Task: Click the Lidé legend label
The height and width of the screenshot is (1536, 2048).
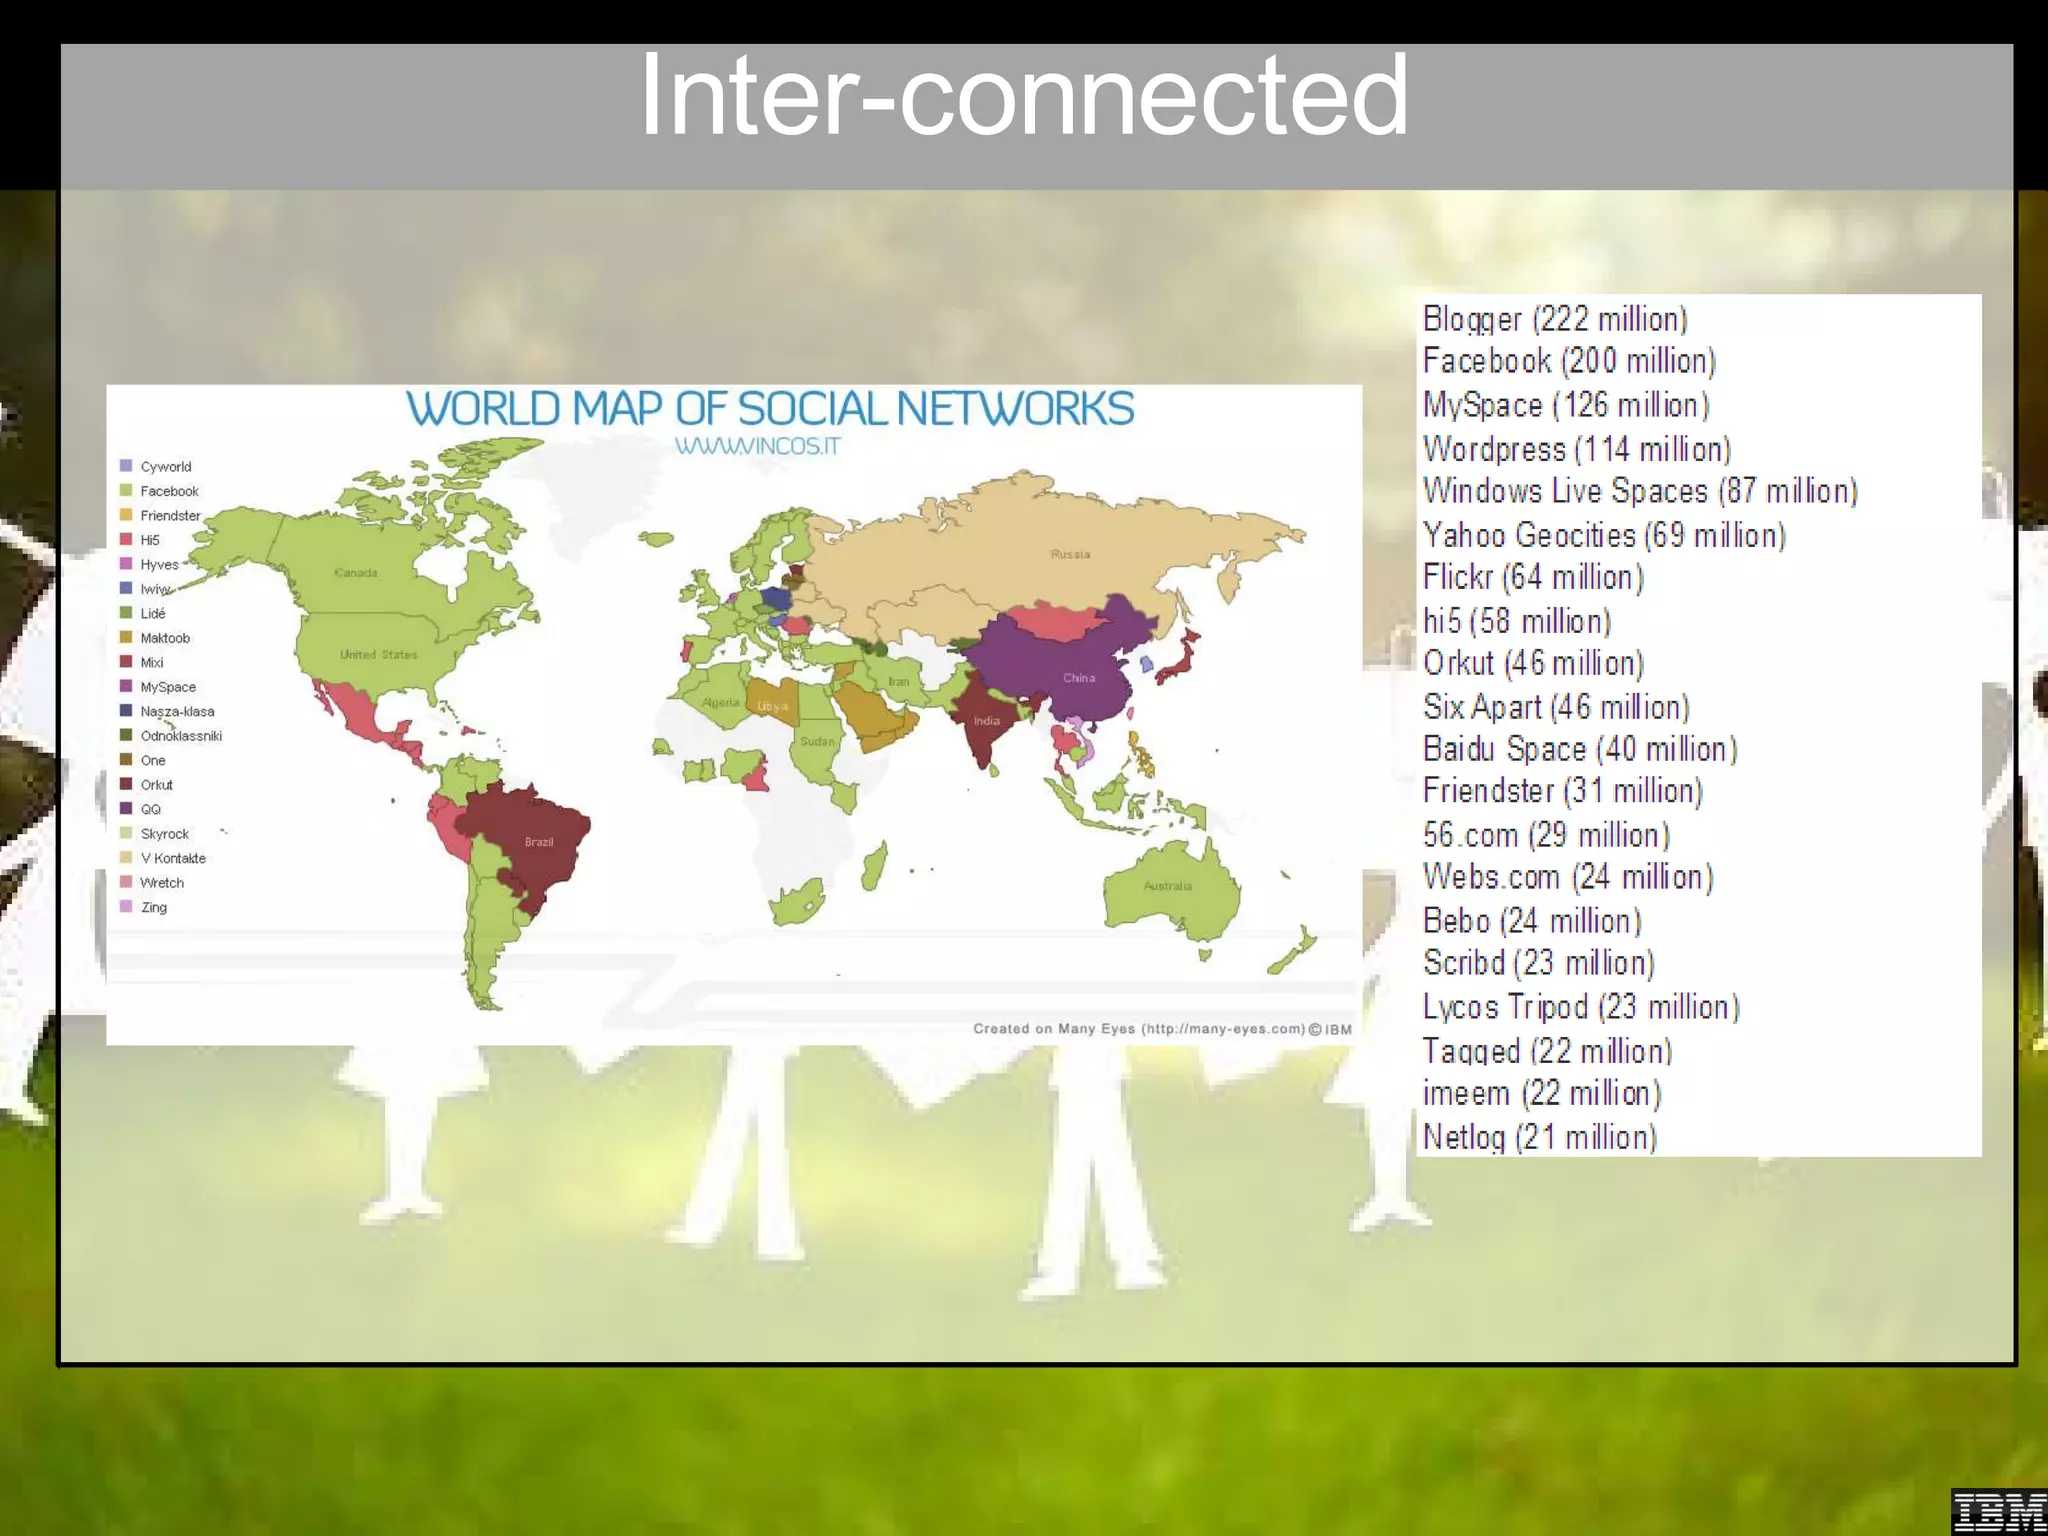Action: pyautogui.click(x=153, y=613)
